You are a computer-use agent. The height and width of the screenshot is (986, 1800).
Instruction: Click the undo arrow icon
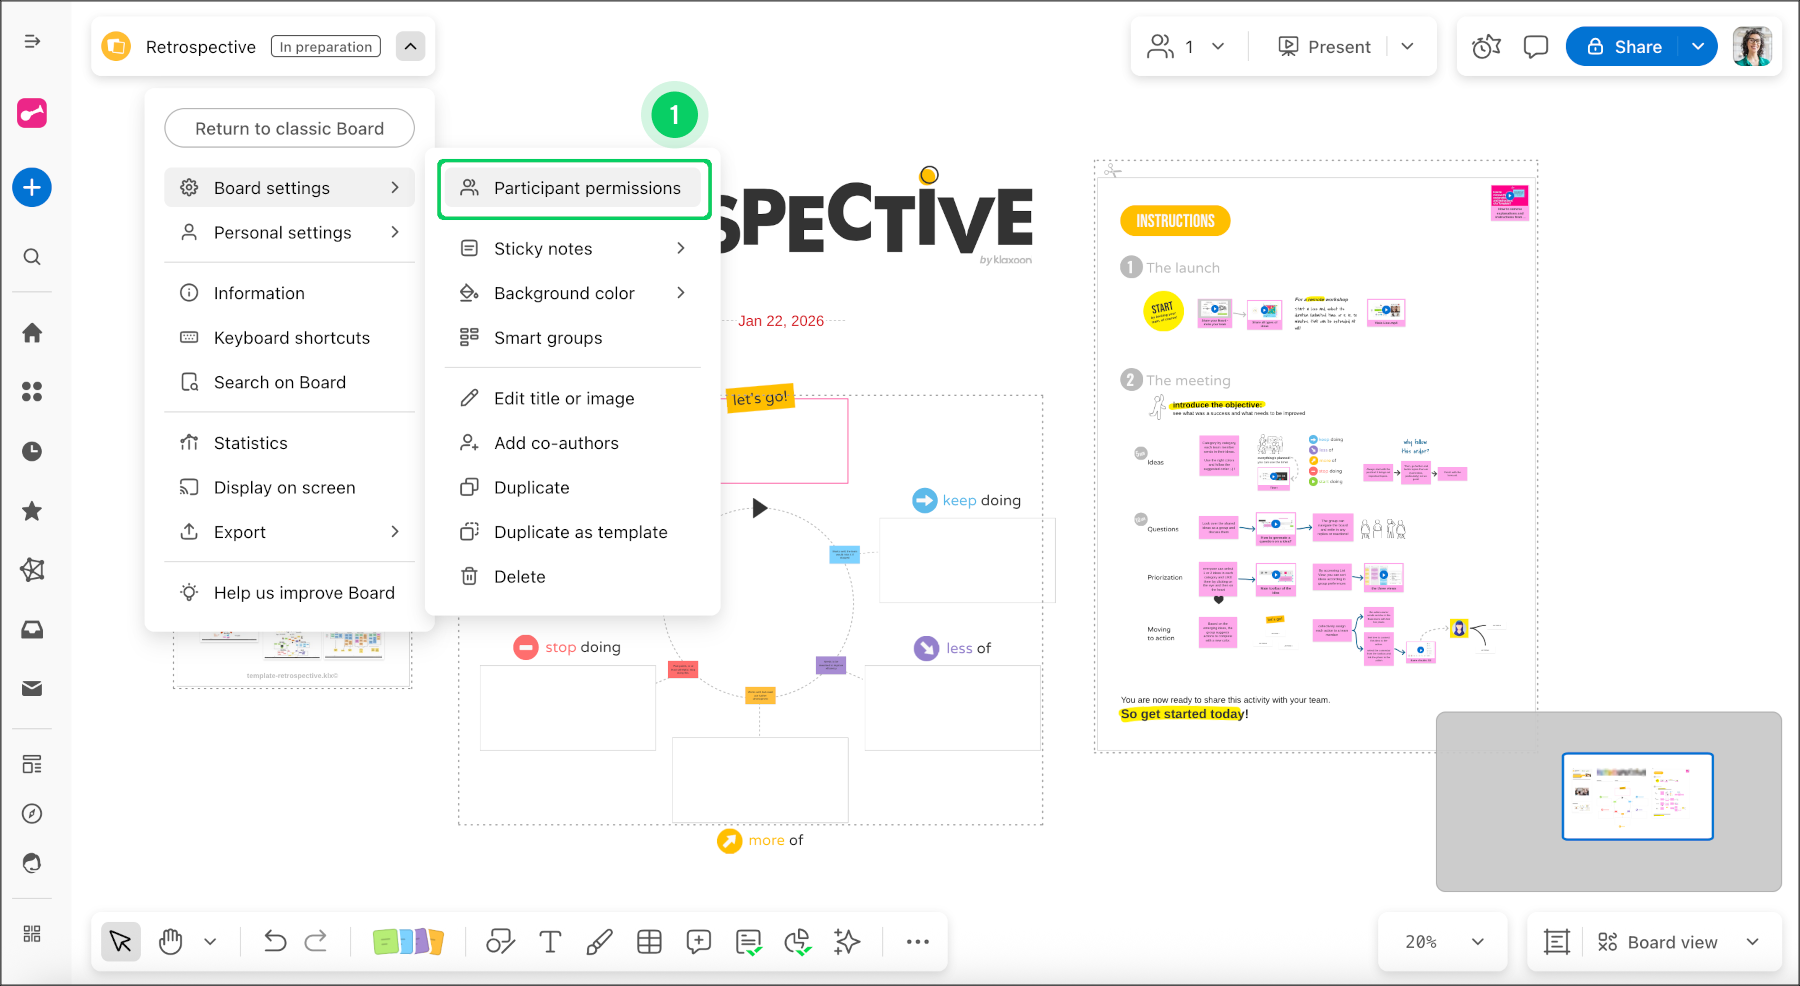click(x=275, y=941)
